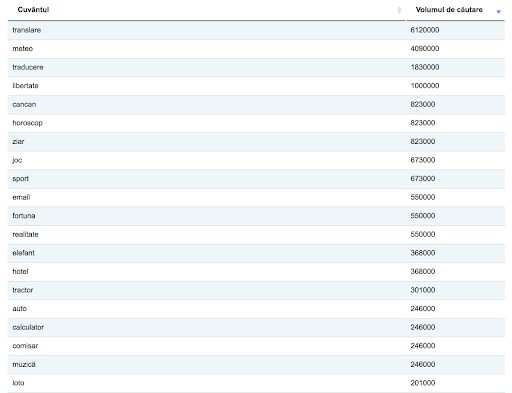This screenshot has height=393, width=512.
Task: Select the word tractor
Action: (23, 290)
